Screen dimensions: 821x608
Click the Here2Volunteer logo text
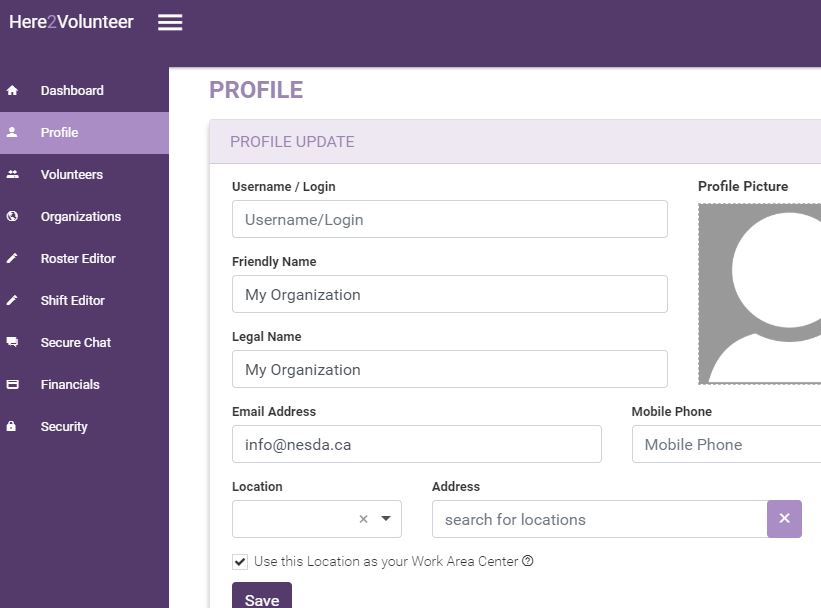coord(72,21)
